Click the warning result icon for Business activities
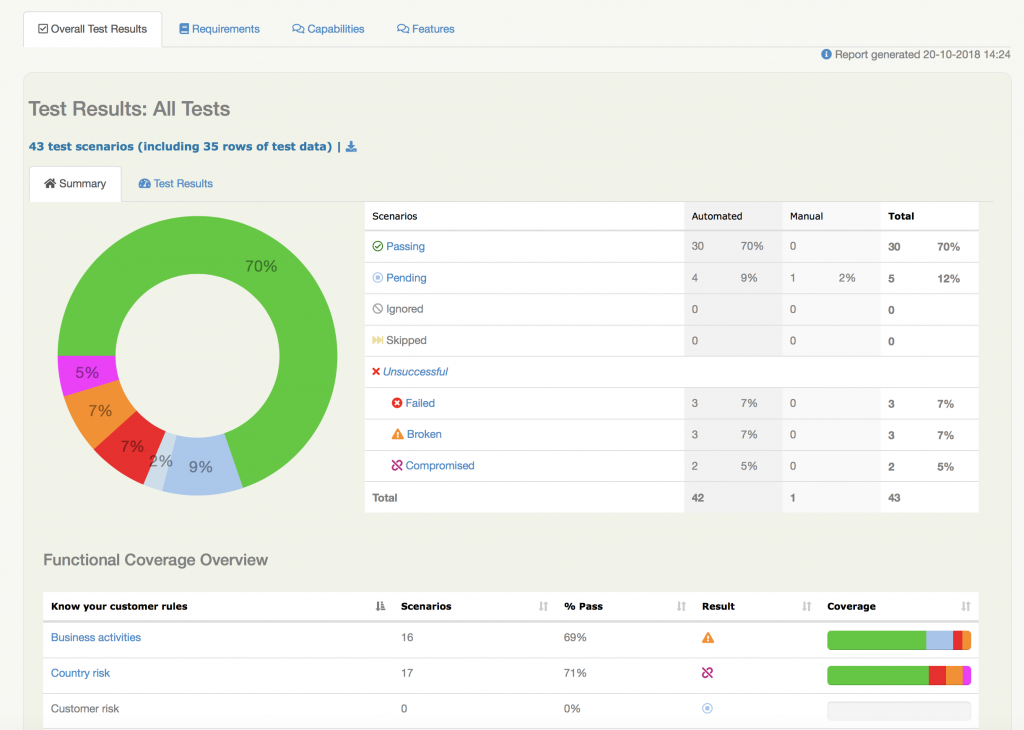Image resolution: width=1024 pixels, height=730 pixels. pyautogui.click(x=708, y=638)
